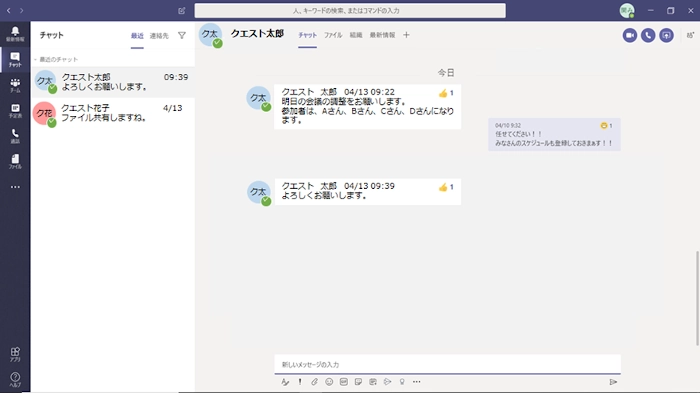The width and height of the screenshot is (700, 393).
Task: Start a video call with クエスト太郎
Action: [629, 35]
